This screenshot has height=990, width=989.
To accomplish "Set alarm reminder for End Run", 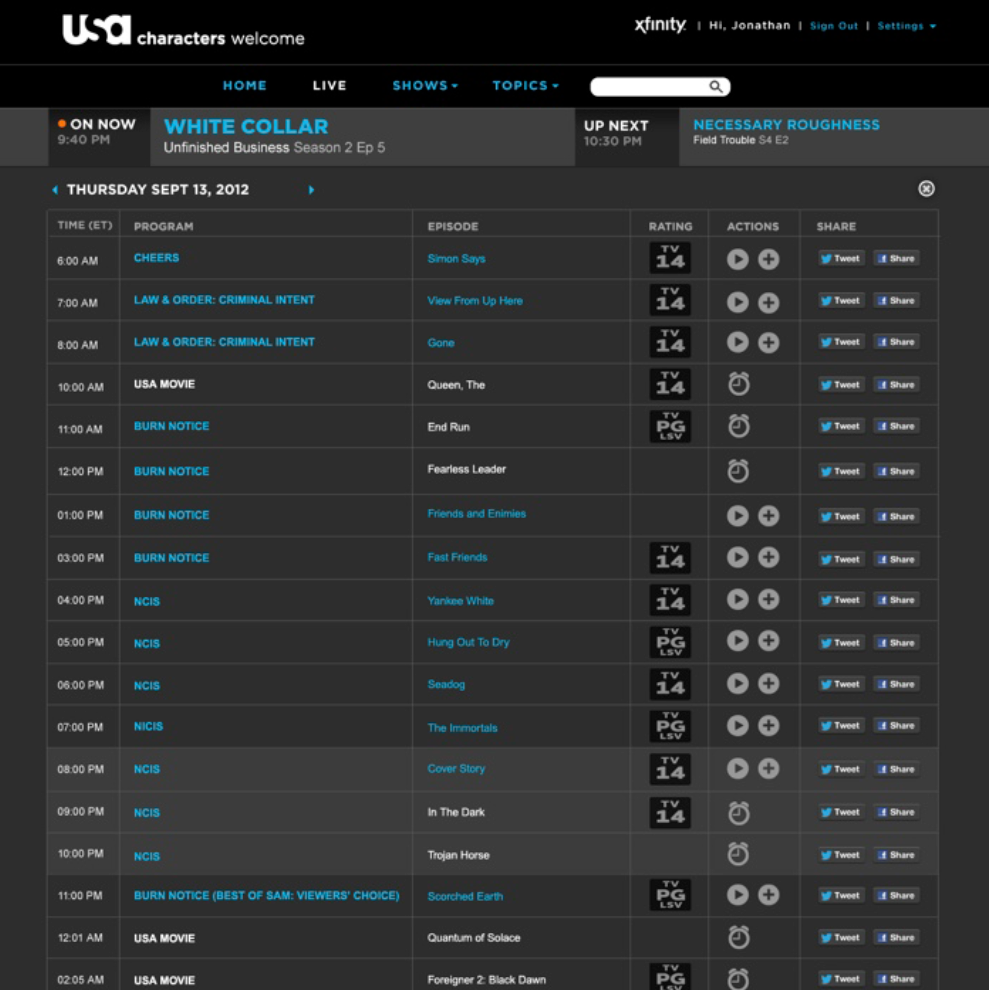I will 738,426.
